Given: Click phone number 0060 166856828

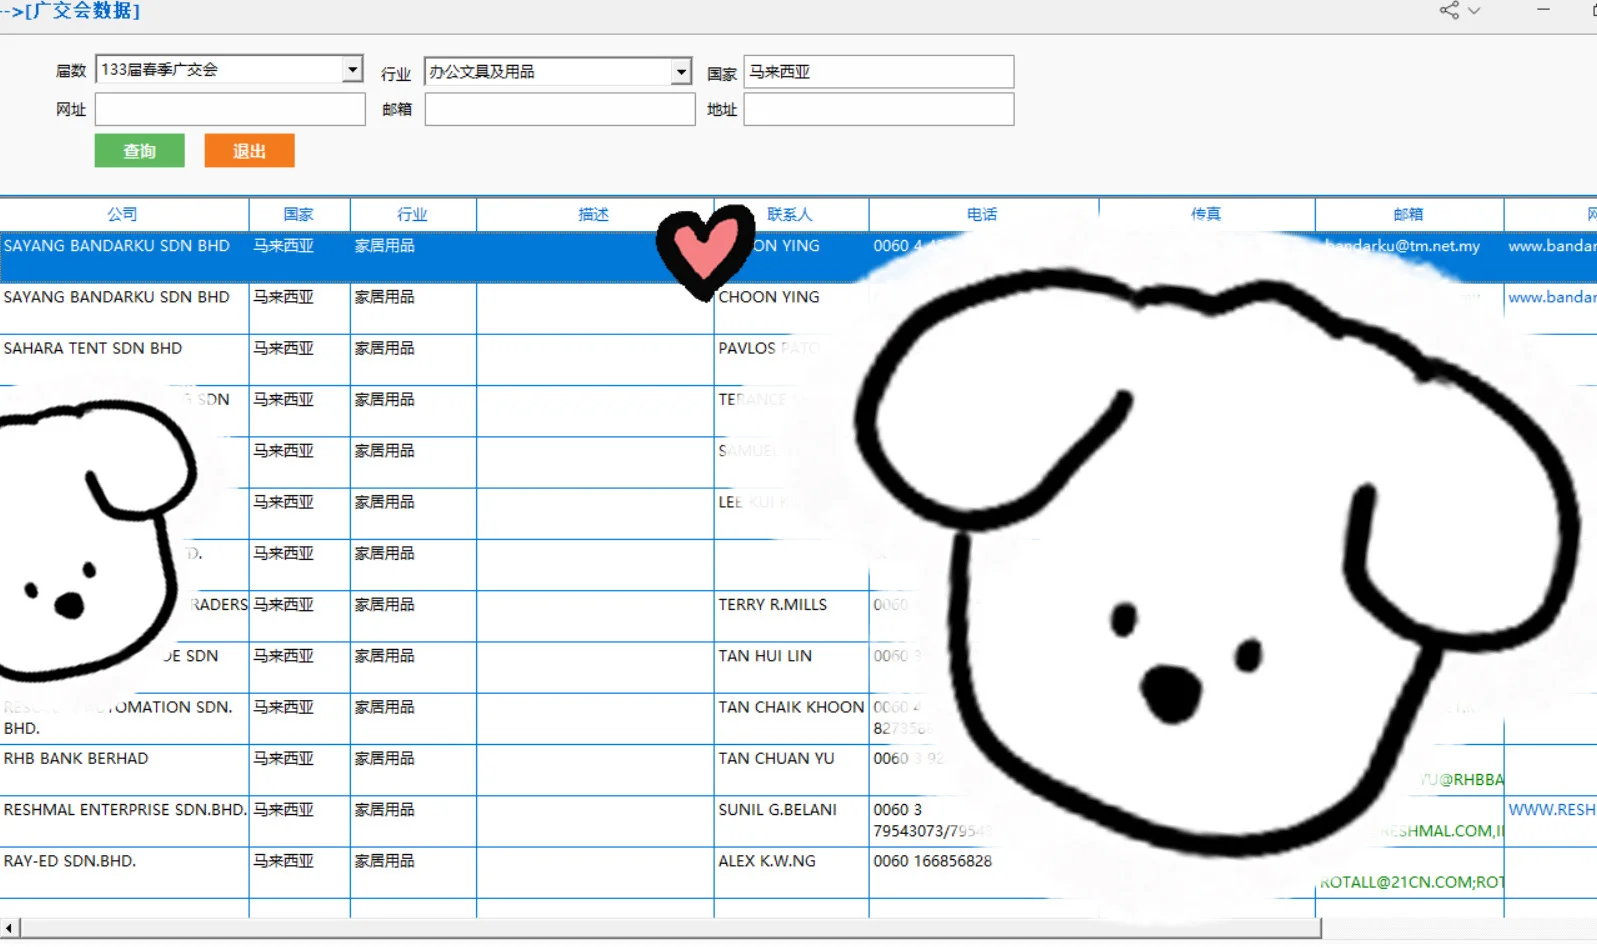Looking at the screenshot, I should pos(932,861).
